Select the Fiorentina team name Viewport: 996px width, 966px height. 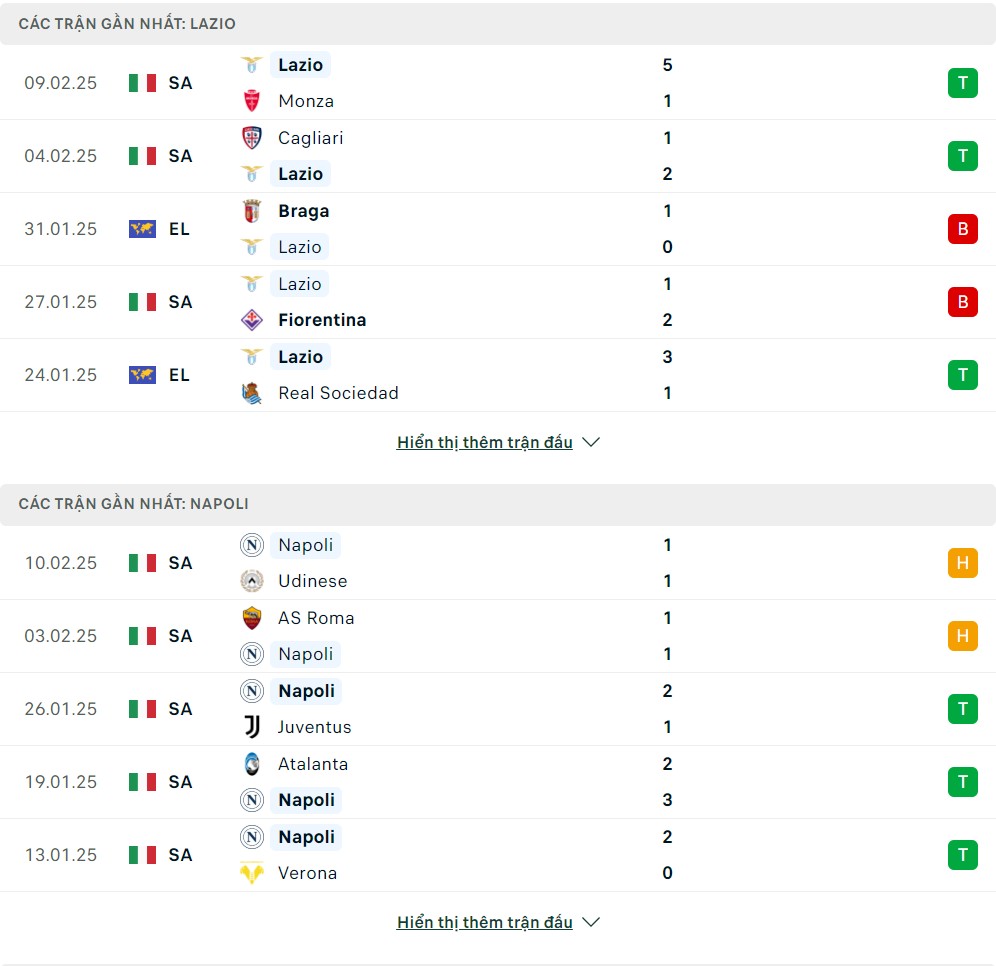coord(322,320)
